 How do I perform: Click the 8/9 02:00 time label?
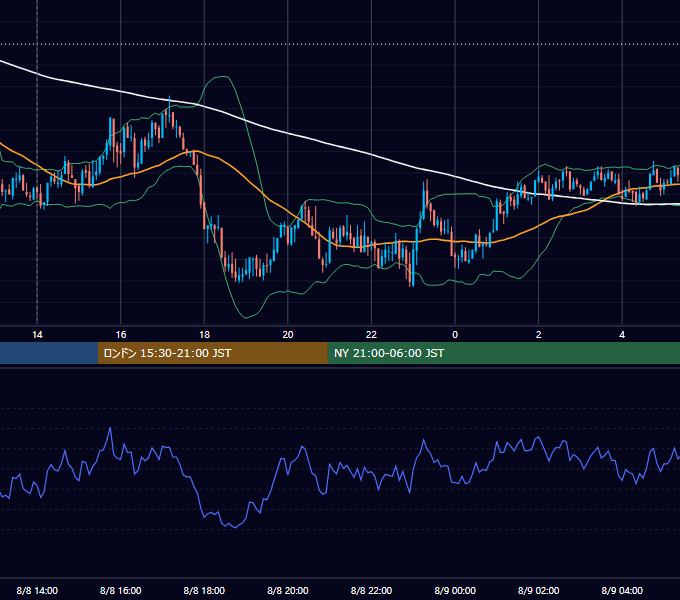[539, 590]
